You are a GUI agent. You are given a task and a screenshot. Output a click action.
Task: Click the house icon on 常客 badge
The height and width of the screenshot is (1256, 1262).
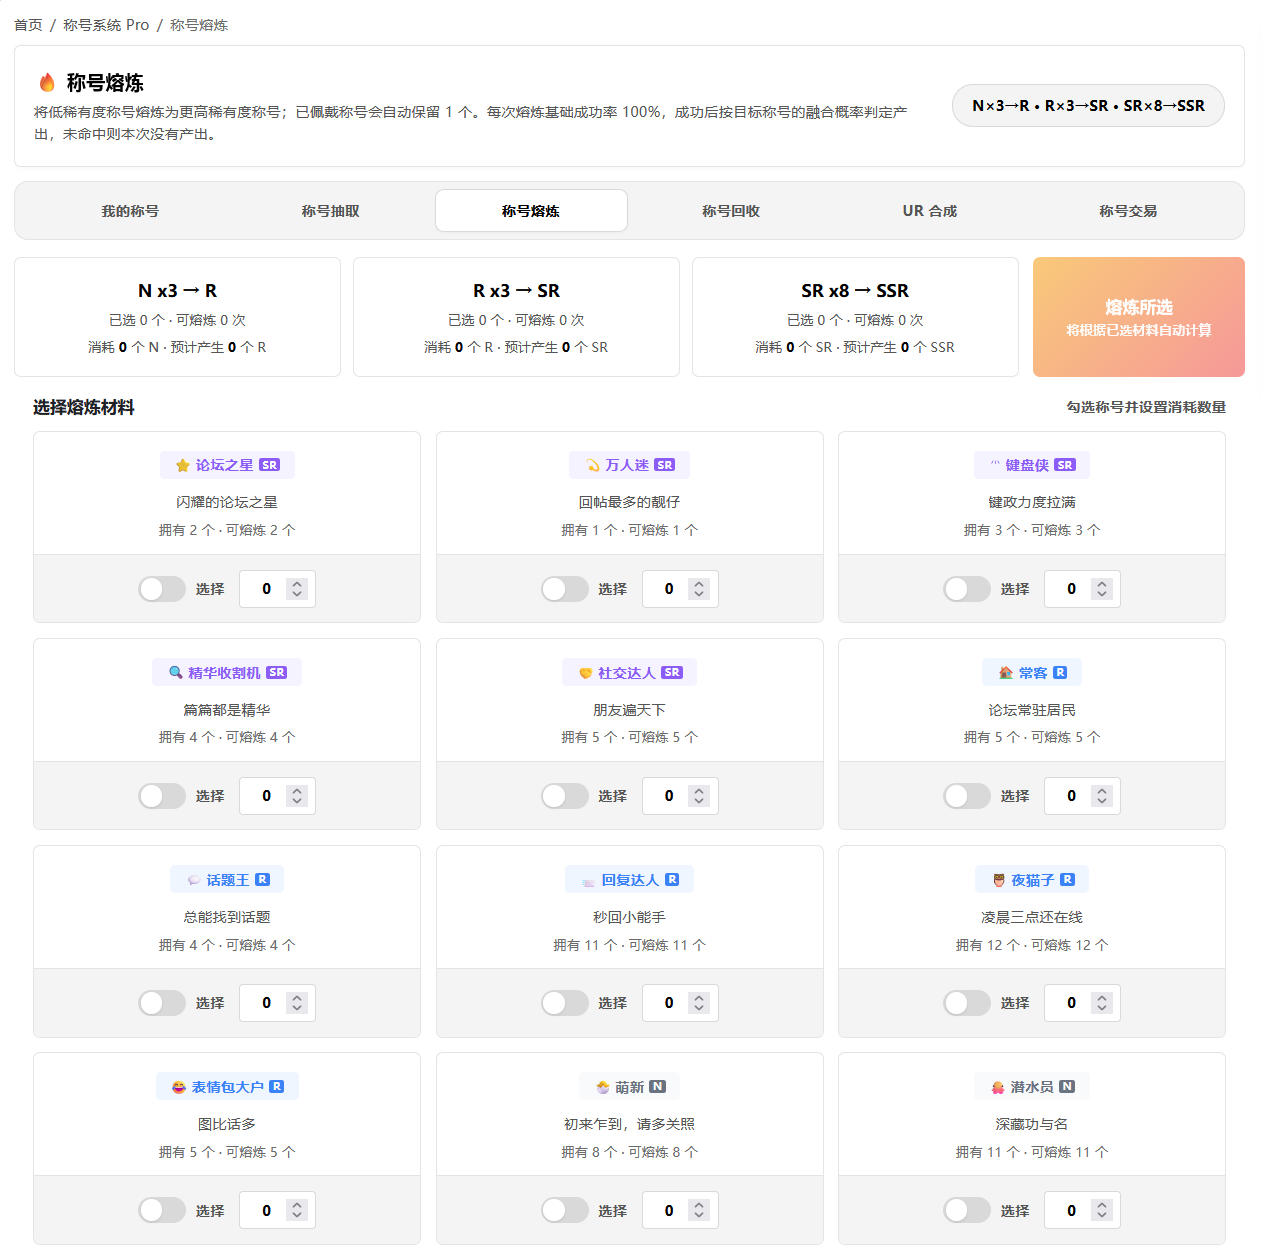click(1006, 673)
